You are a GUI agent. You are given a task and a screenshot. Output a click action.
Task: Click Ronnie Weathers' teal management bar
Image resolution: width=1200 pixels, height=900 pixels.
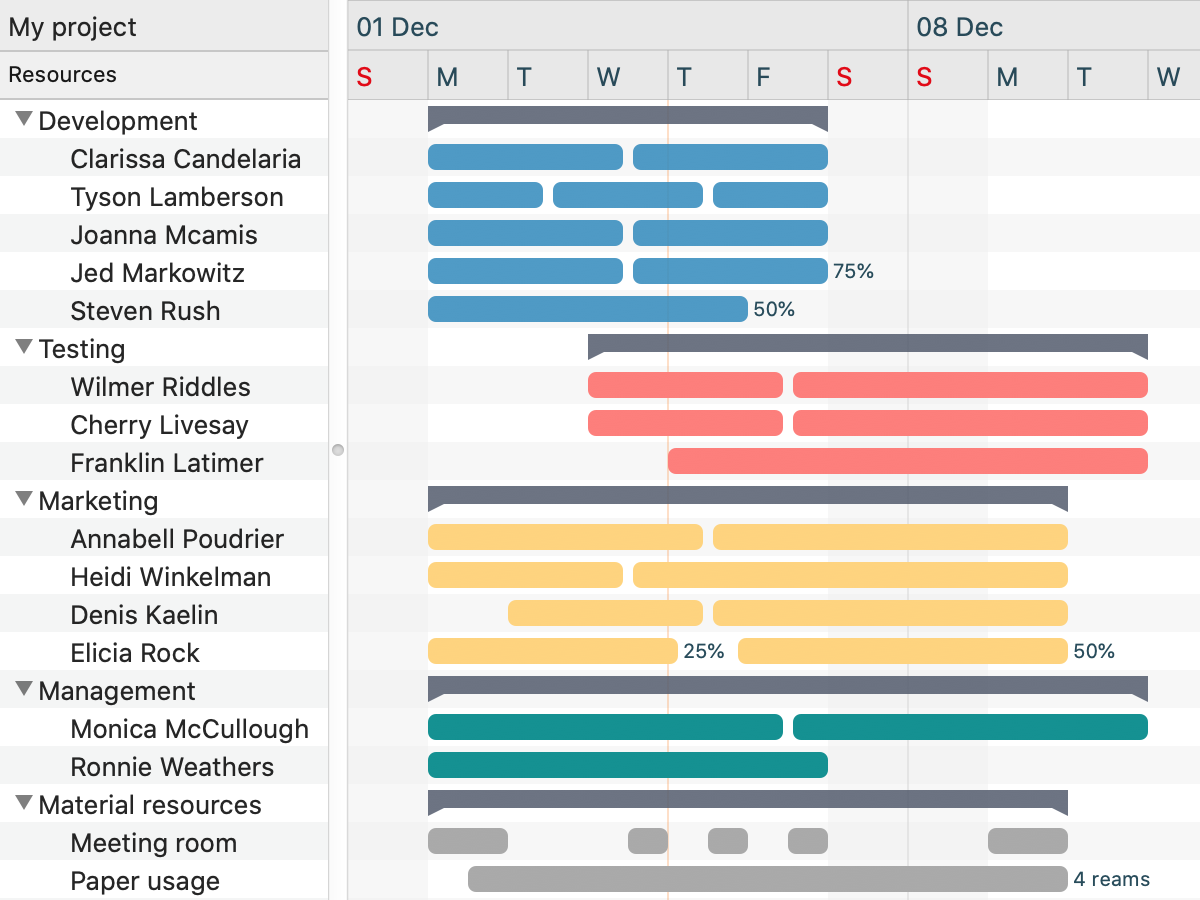coord(627,765)
